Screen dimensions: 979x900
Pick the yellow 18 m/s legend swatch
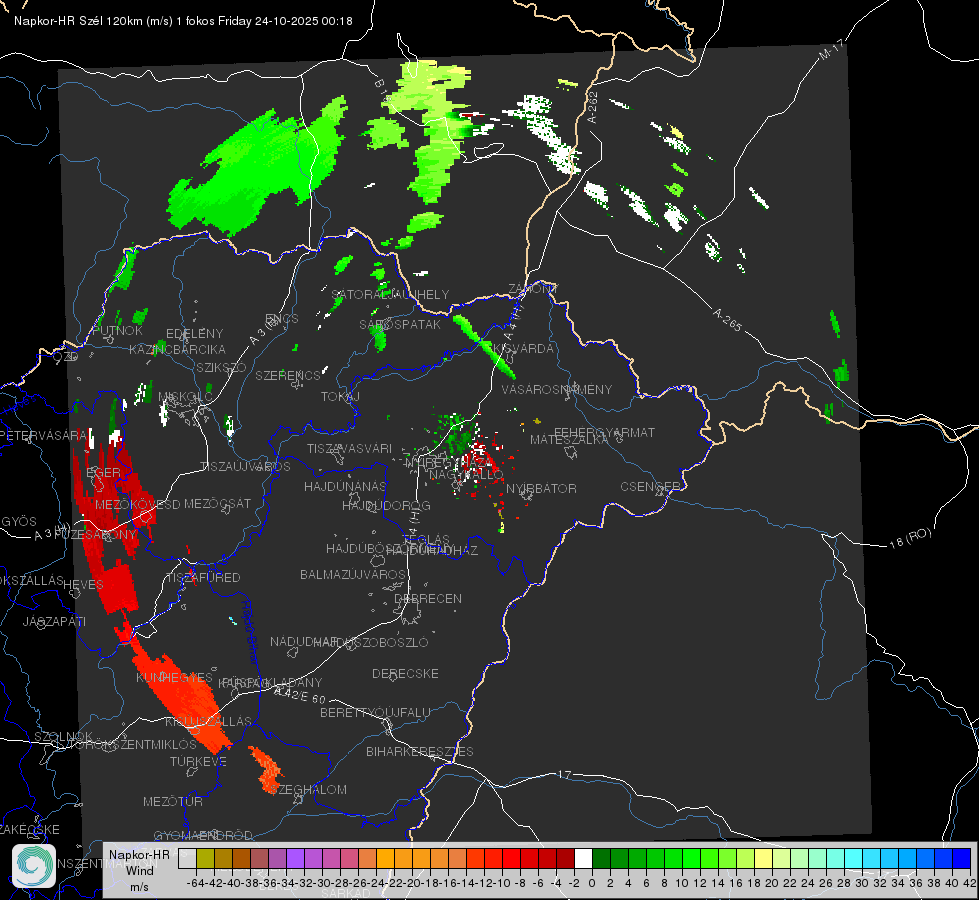[x=764, y=859]
